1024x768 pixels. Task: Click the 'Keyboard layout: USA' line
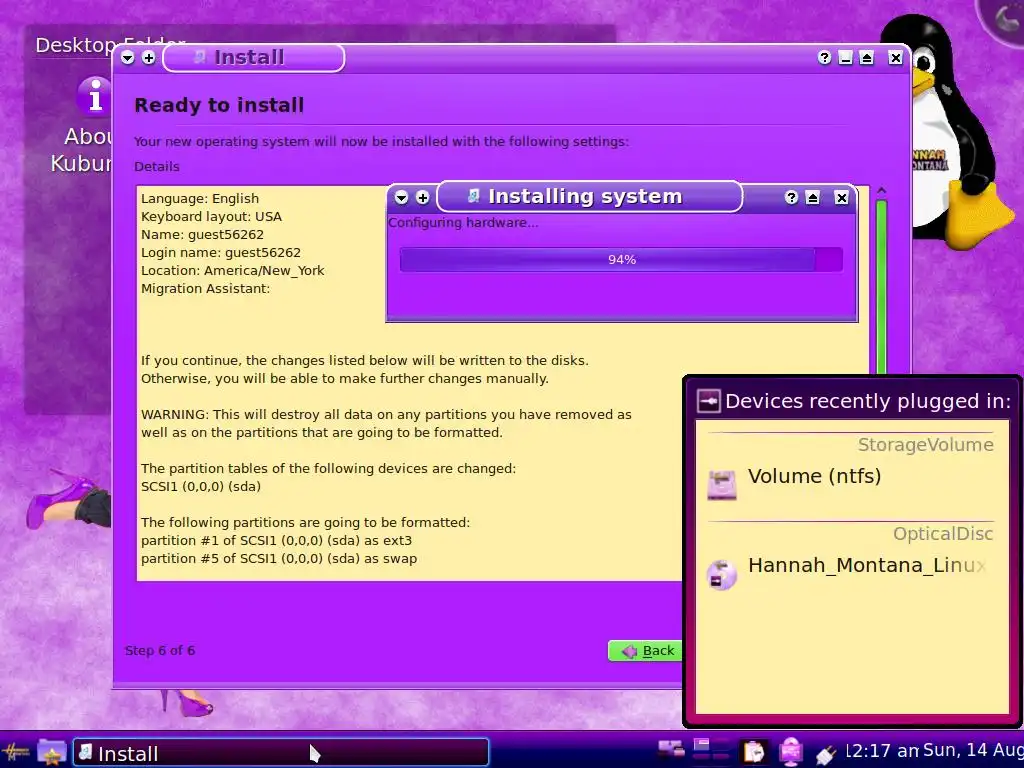tap(212, 217)
